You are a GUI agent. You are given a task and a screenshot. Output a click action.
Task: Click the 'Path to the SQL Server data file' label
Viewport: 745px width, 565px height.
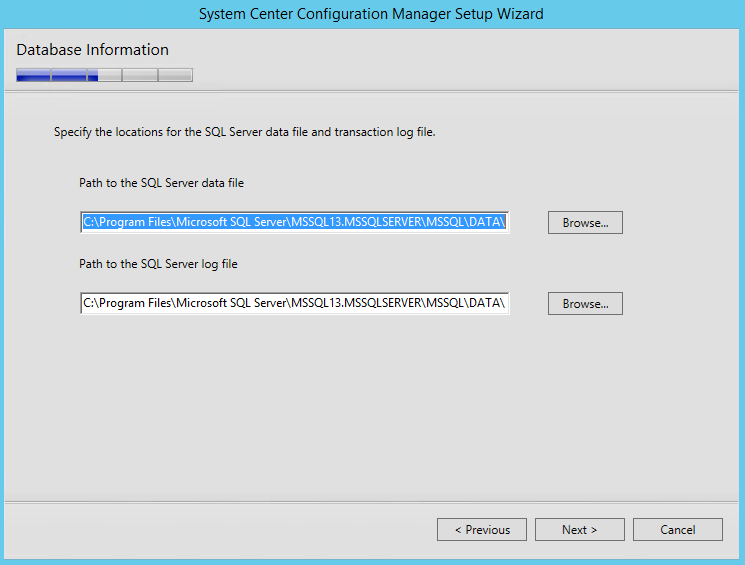tap(162, 183)
